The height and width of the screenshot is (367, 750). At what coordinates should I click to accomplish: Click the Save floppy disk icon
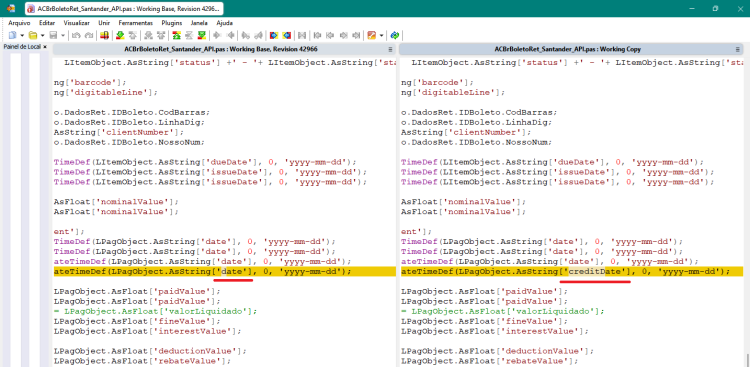pos(53,35)
